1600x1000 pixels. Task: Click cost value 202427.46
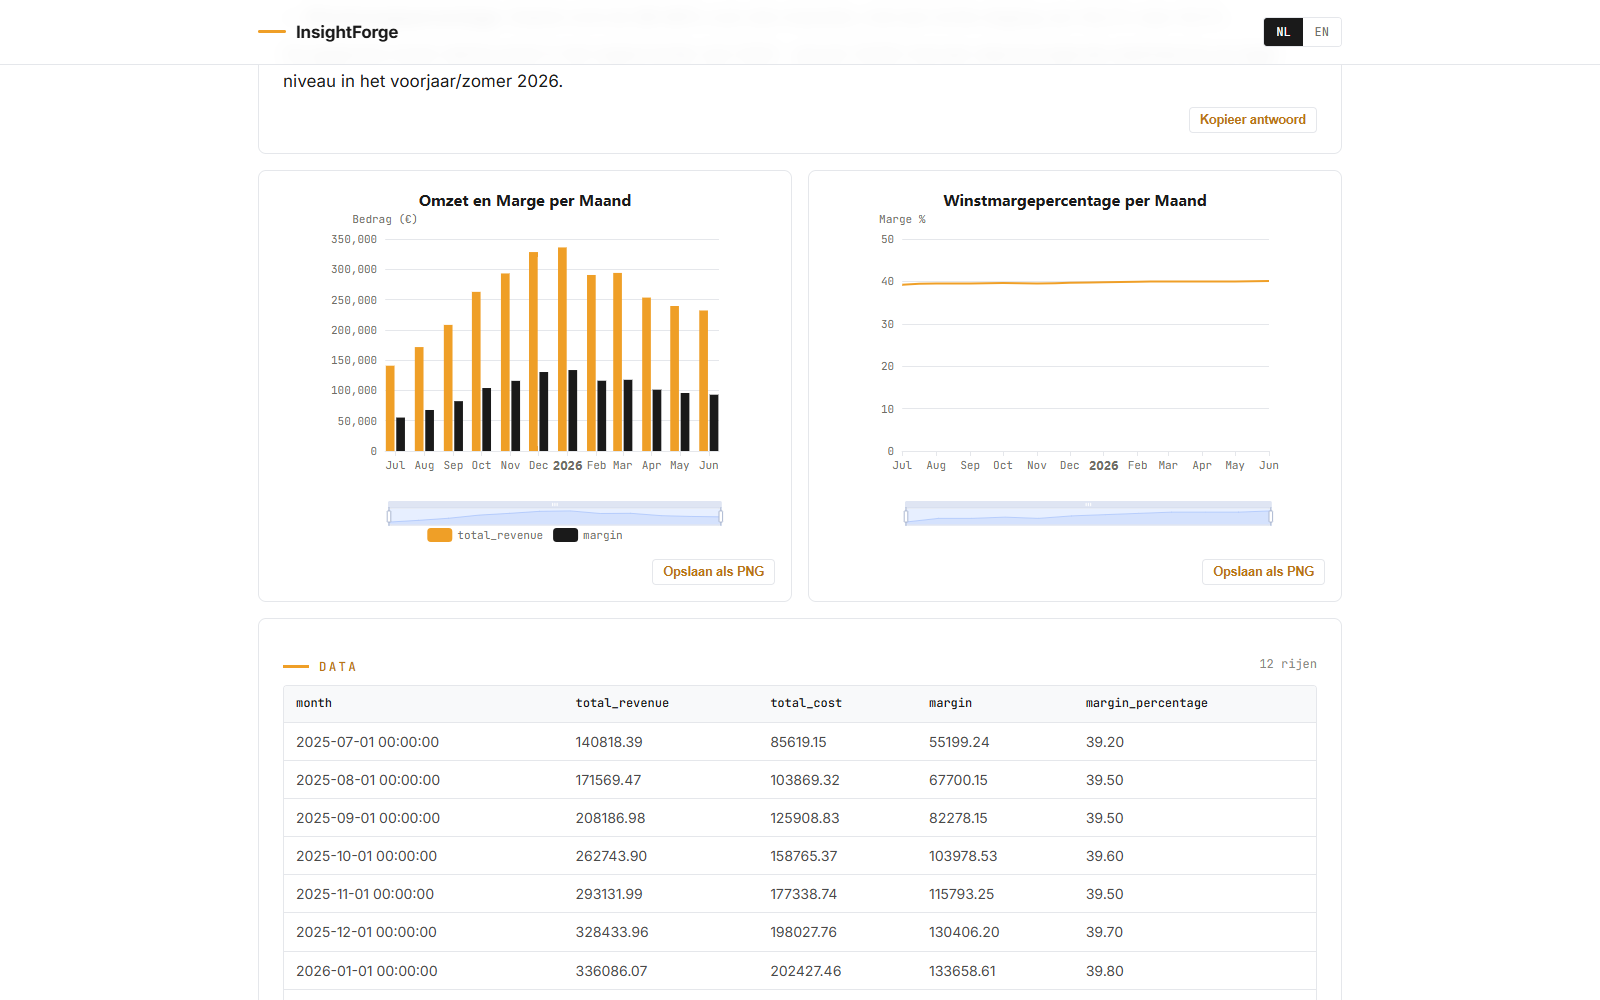coord(806,971)
